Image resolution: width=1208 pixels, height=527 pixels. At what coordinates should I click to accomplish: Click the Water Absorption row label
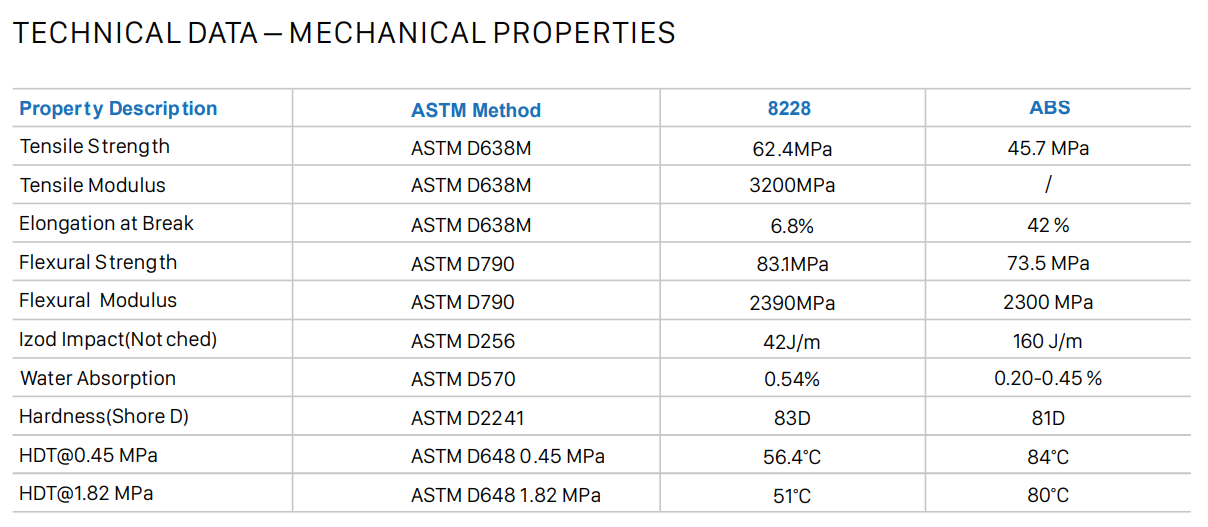(98, 379)
